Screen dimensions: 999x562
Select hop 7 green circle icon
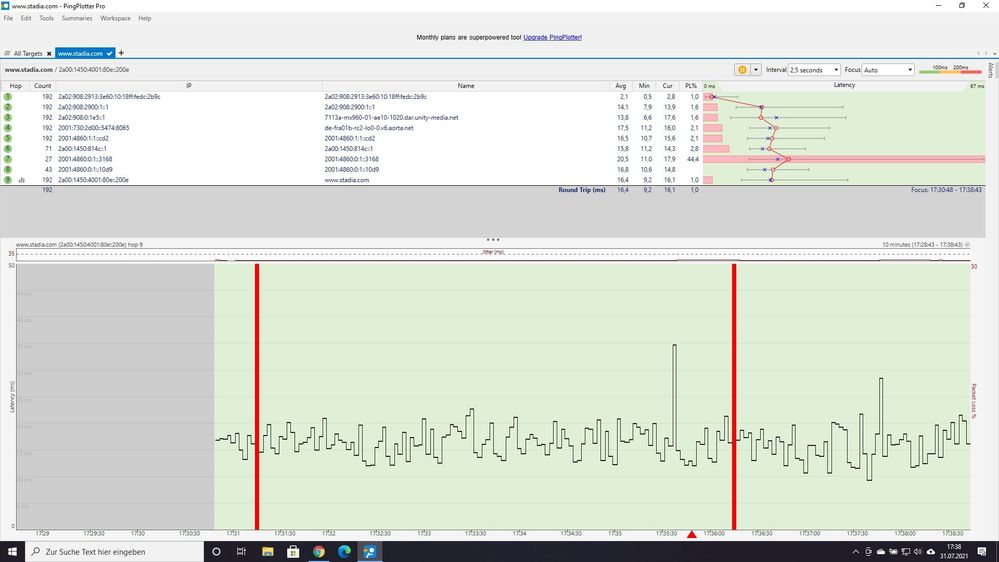click(x=8, y=159)
